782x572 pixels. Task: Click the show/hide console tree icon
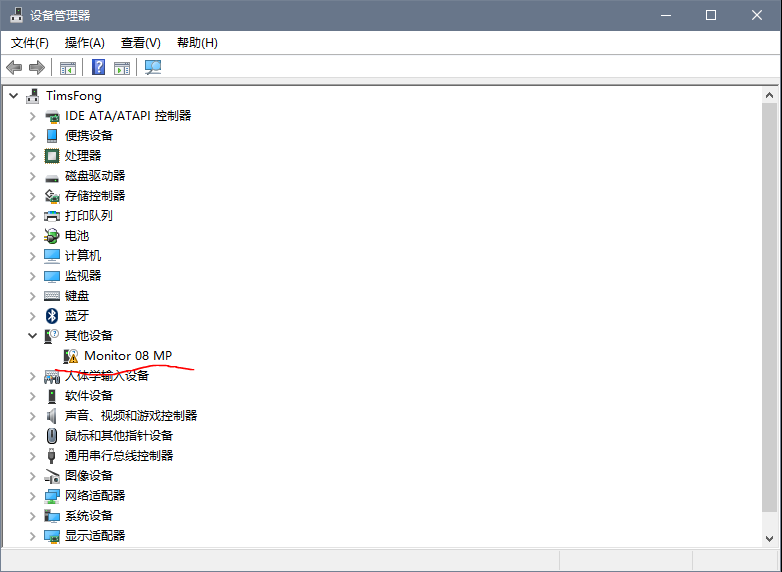(68, 67)
